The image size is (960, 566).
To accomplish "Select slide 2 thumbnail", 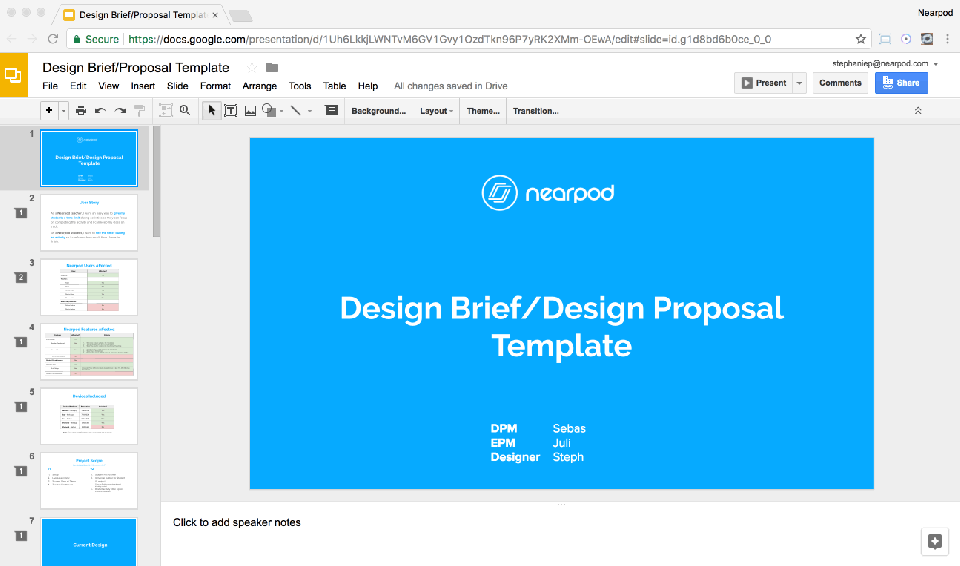I will click(x=89, y=222).
